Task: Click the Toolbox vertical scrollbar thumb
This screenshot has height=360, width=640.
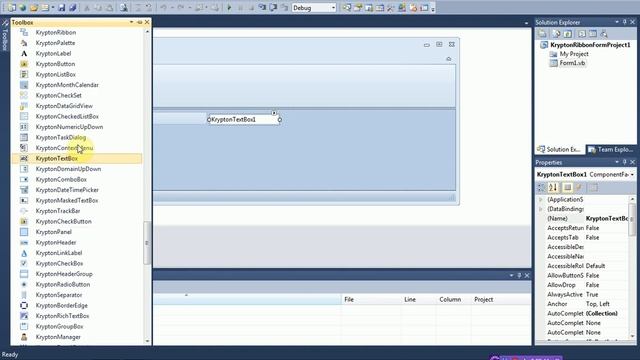Action: click(147, 243)
